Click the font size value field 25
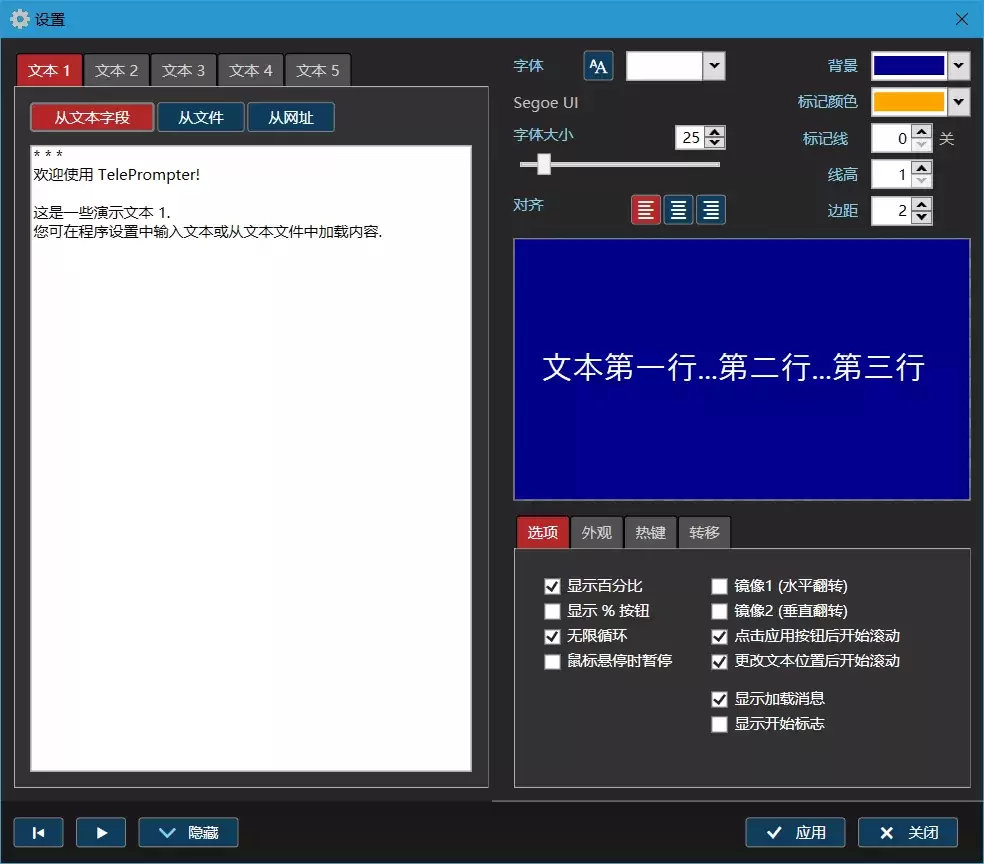The height and width of the screenshot is (864, 984). click(x=690, y=137)
